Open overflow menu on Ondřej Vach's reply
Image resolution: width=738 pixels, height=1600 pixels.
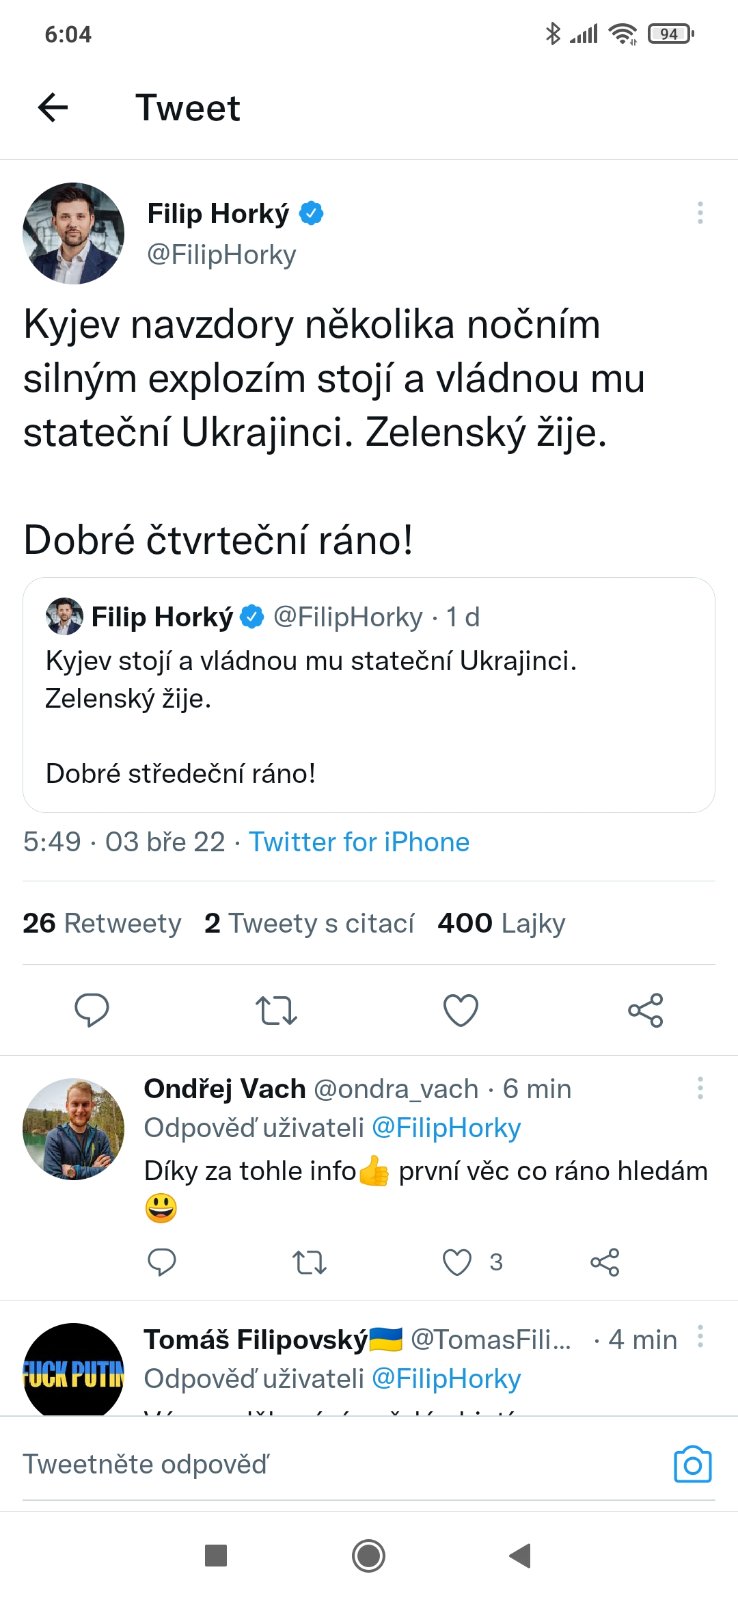[700, 1088]
